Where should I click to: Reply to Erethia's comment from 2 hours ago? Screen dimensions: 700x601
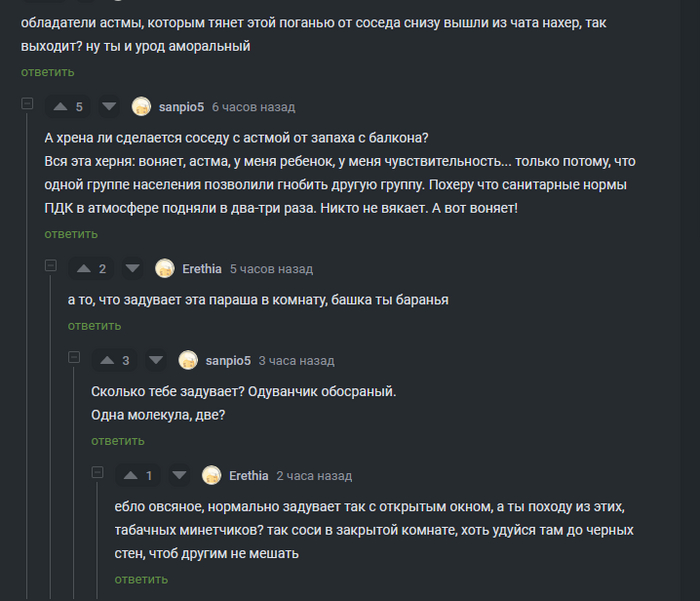tap(141, 580)
